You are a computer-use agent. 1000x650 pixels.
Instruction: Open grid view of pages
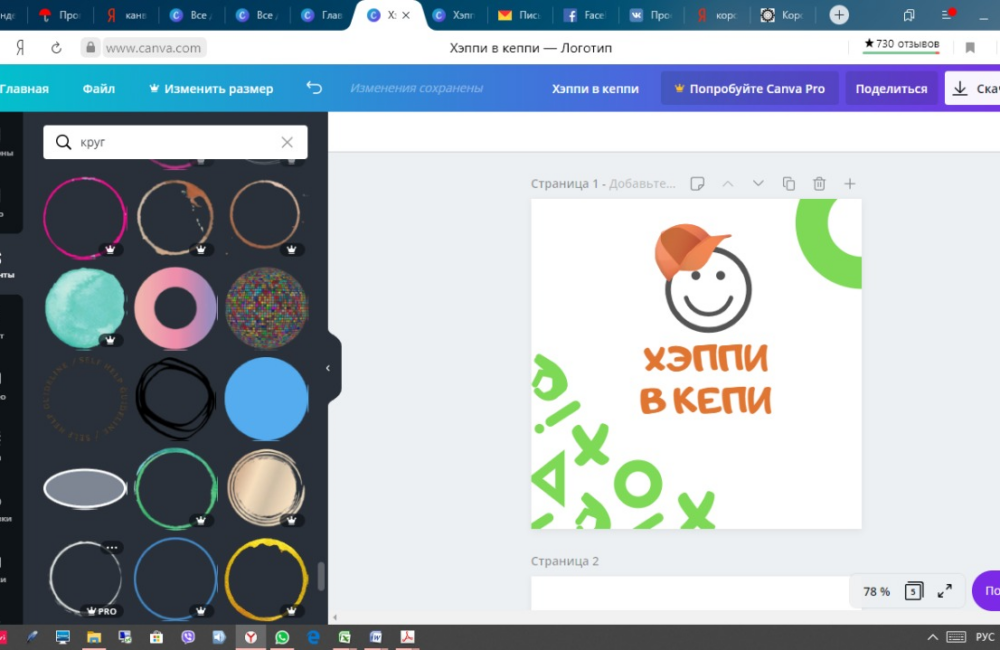(x=913, y=591)
